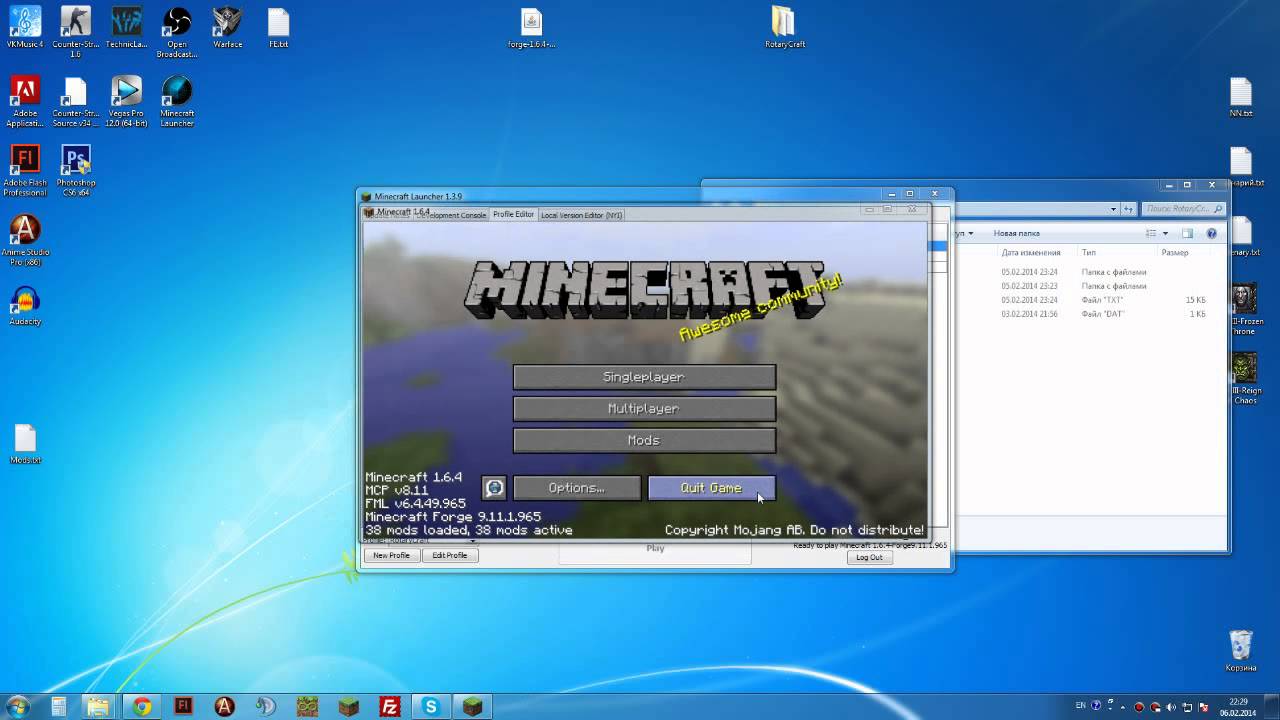This screenshot has height=720, width=1280.
Task: Open the Windows Start menu
Action: coord(18,706)
